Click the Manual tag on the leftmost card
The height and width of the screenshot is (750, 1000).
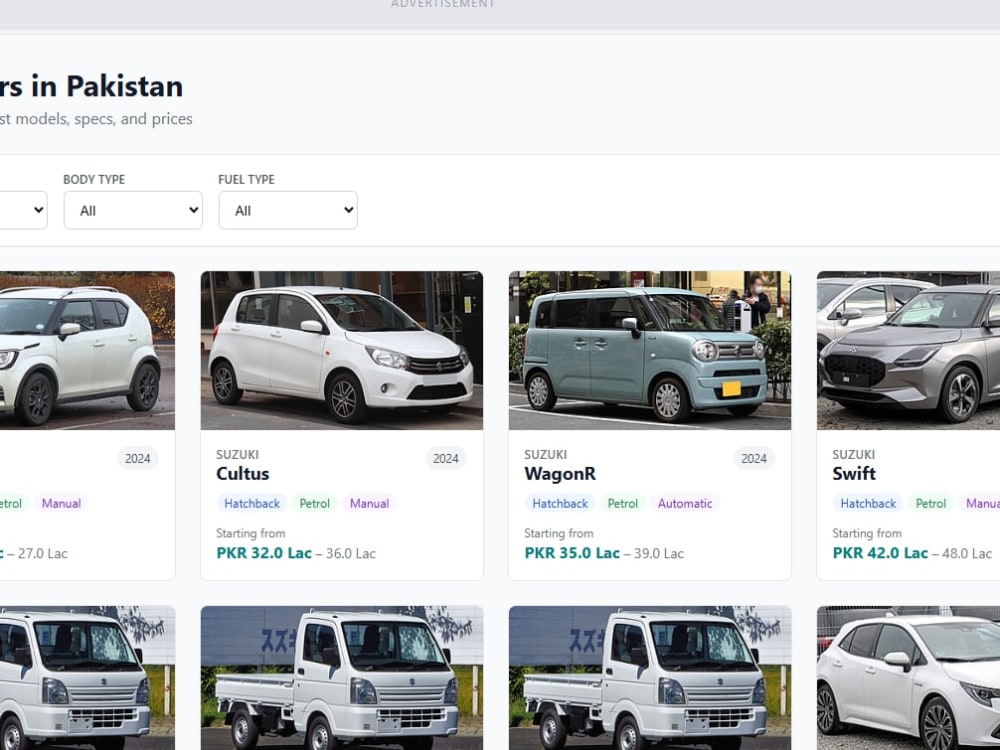(61, 503)
